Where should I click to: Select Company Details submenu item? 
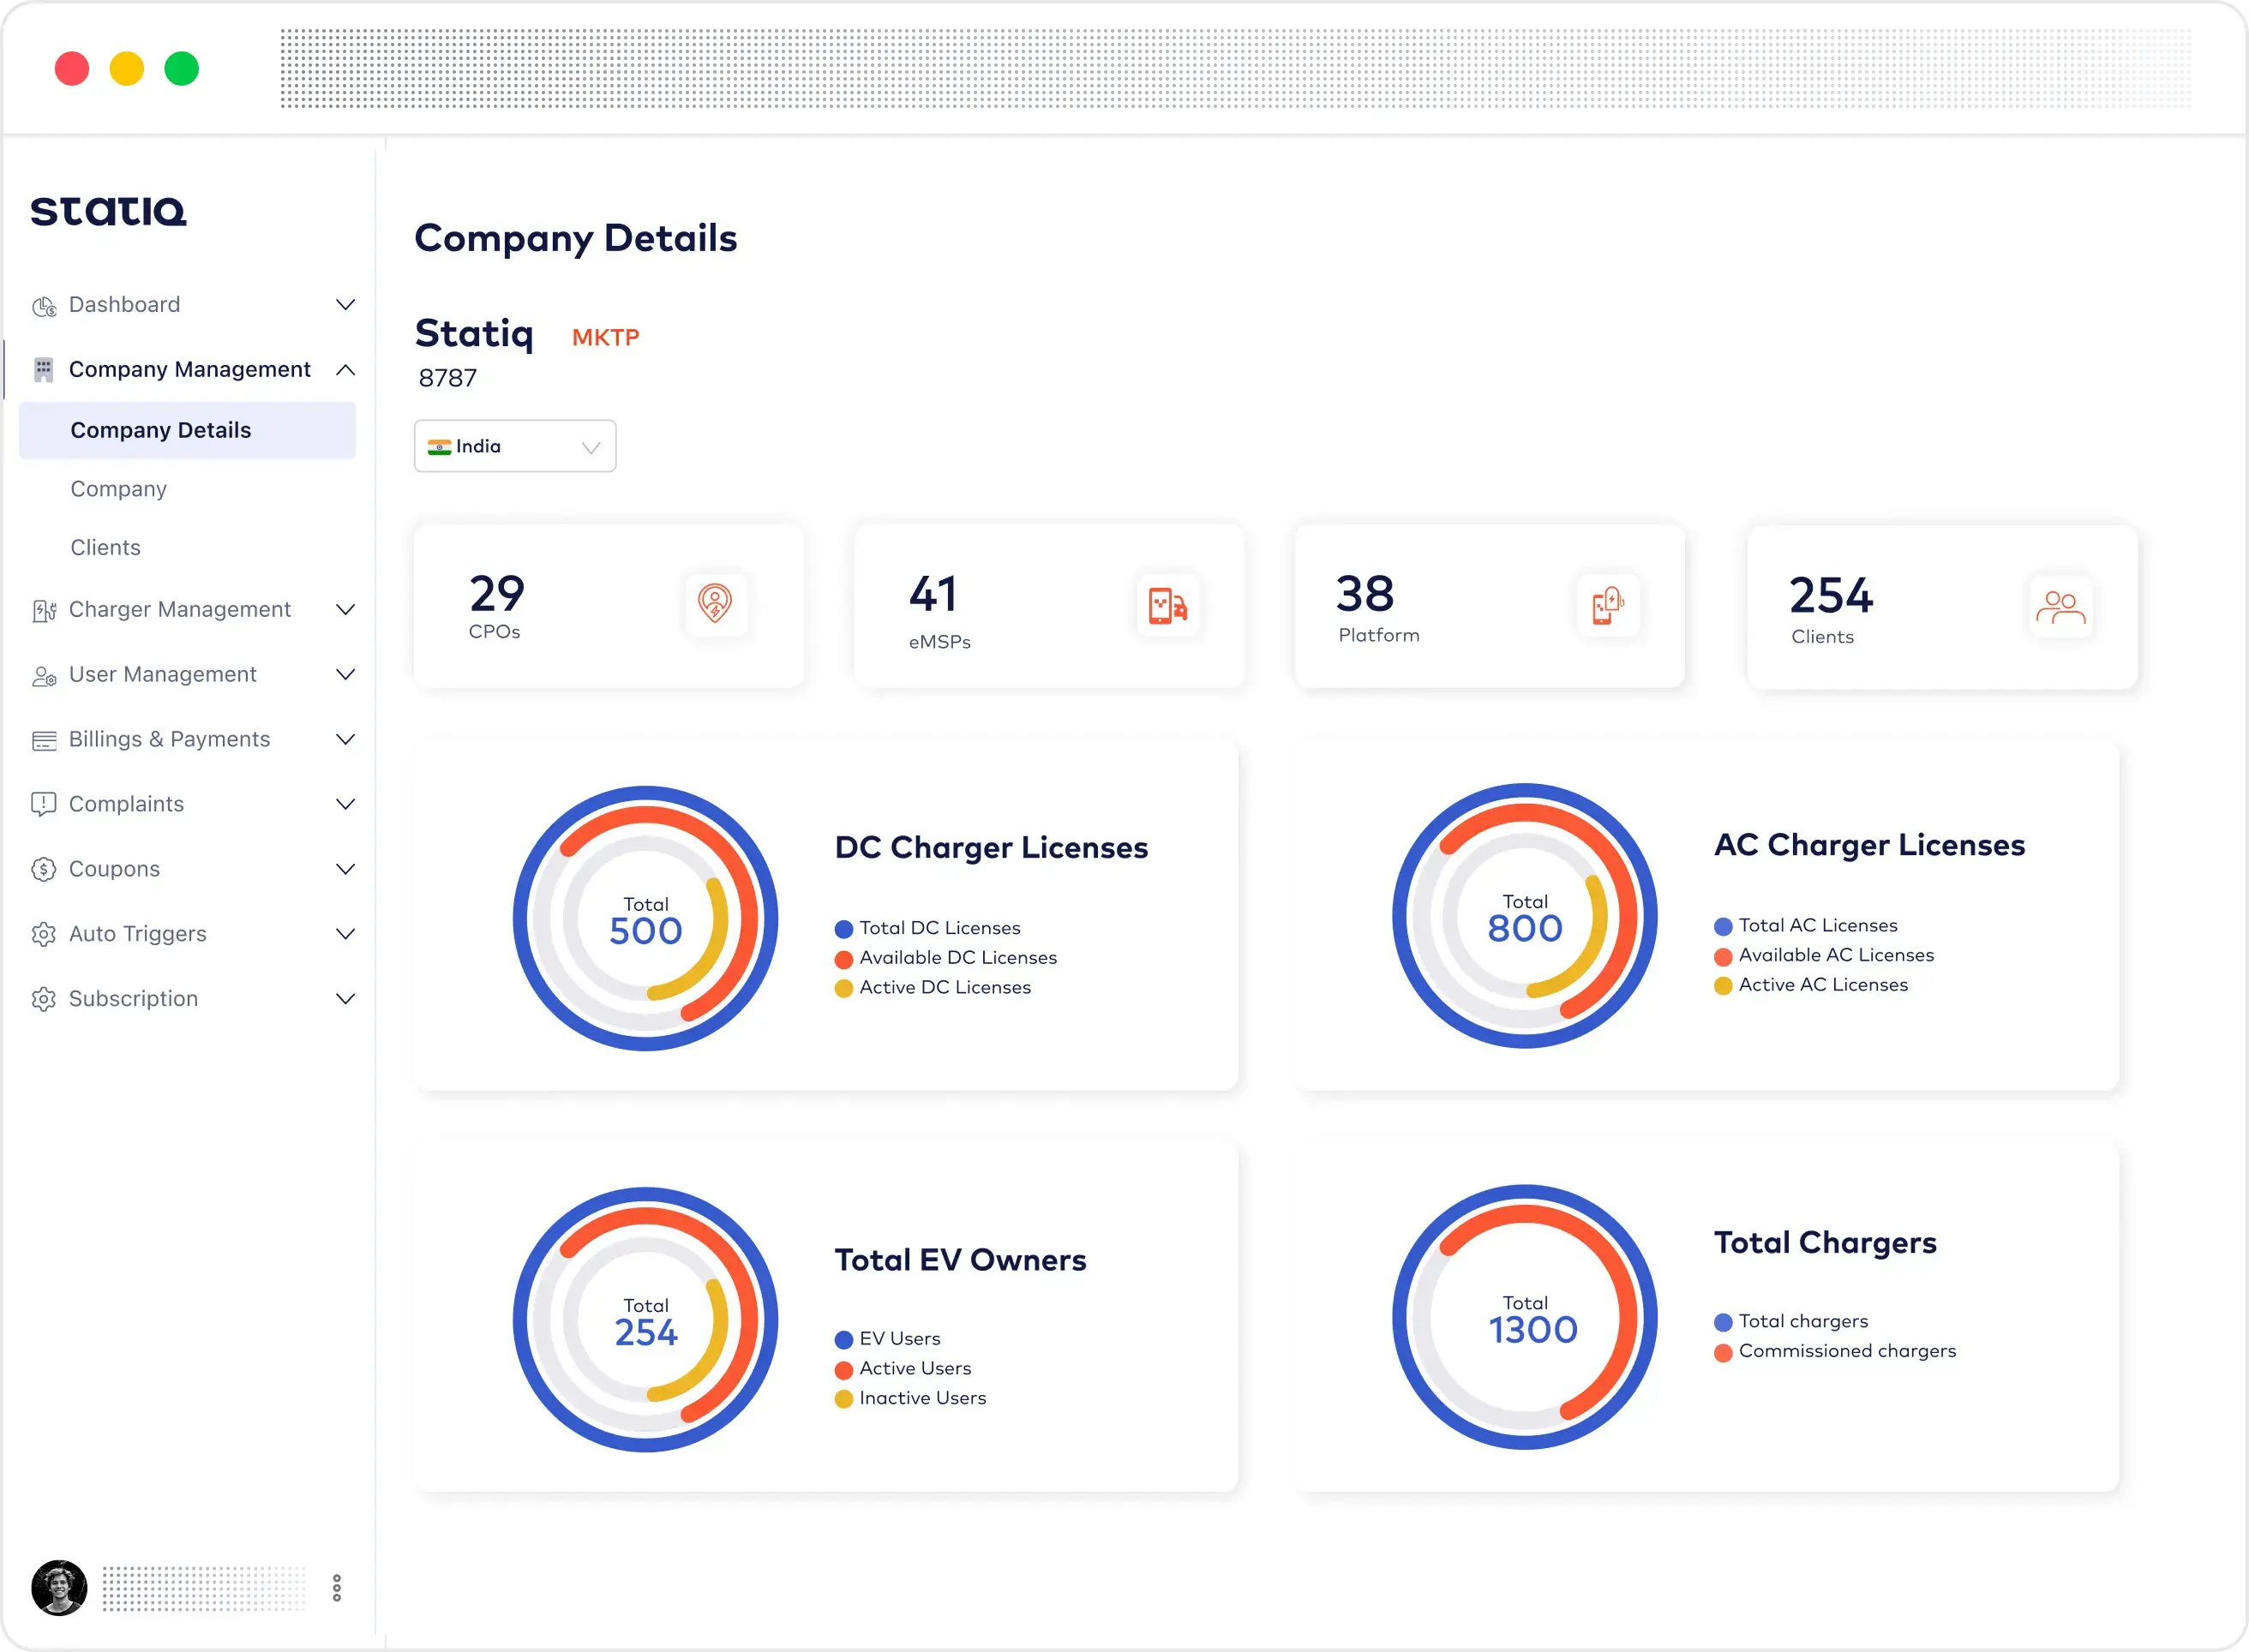pos(188,431)
